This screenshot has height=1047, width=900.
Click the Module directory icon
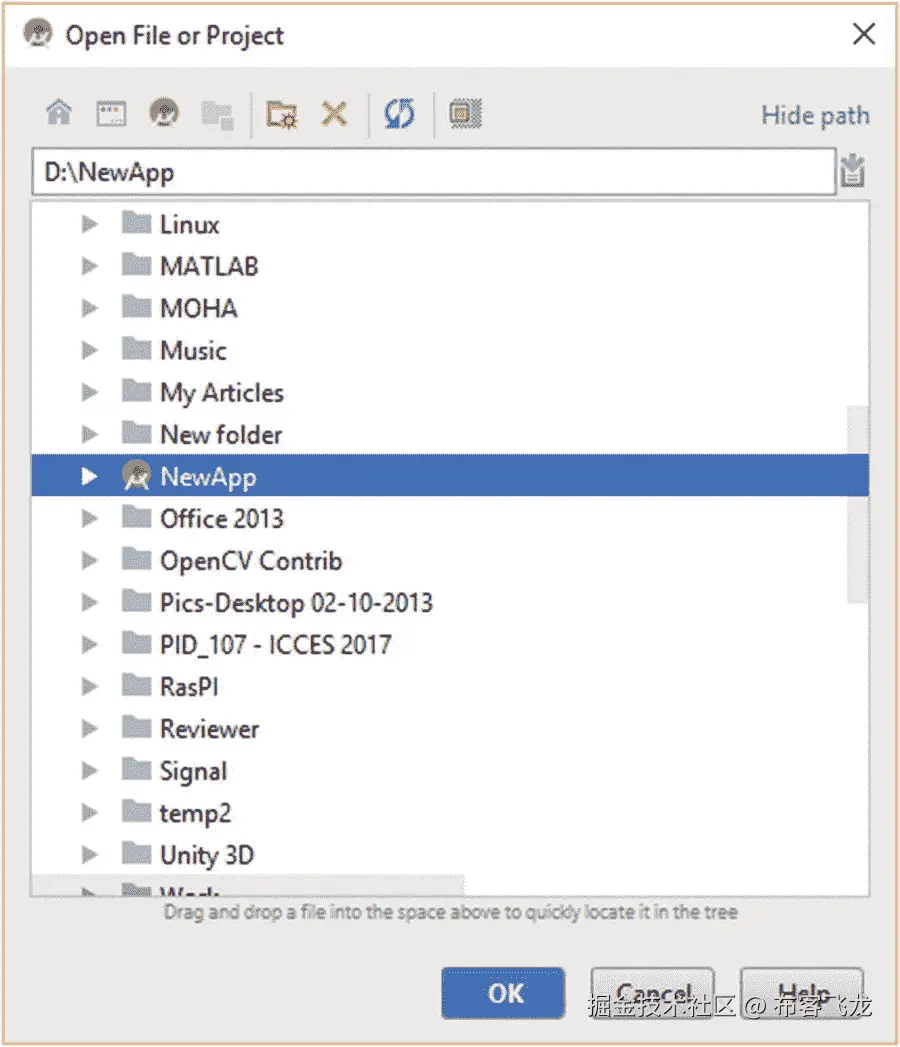coord(217,113)
